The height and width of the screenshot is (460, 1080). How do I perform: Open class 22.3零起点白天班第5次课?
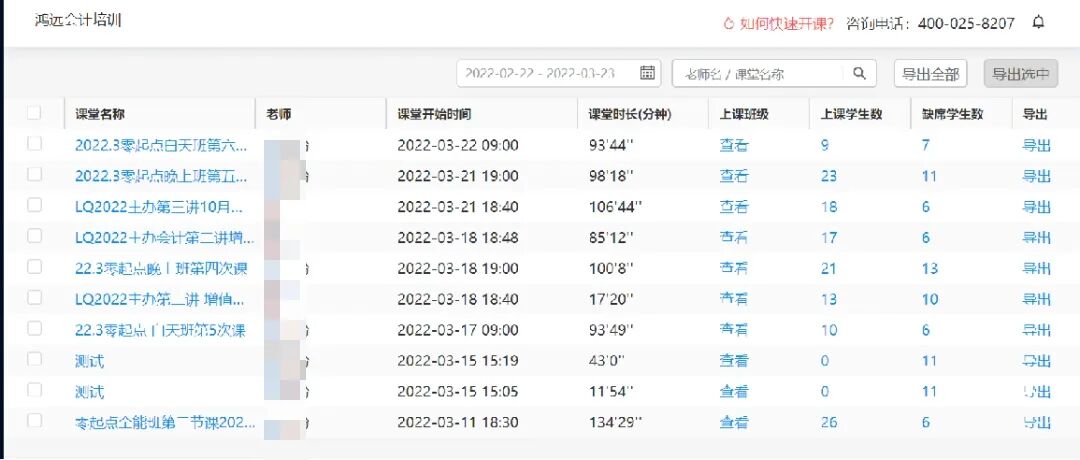tap(160, 331)
